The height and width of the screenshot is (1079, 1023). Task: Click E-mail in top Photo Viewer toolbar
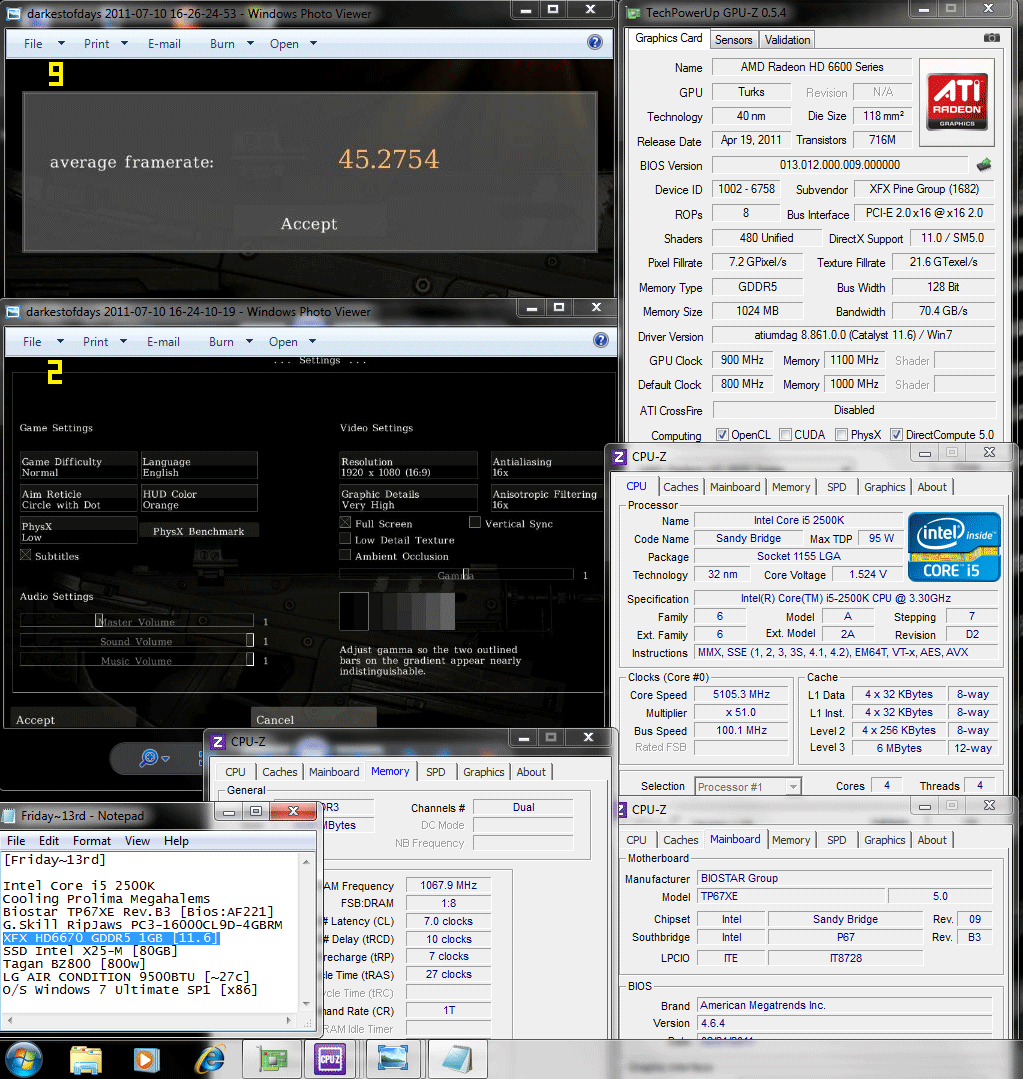164,43
